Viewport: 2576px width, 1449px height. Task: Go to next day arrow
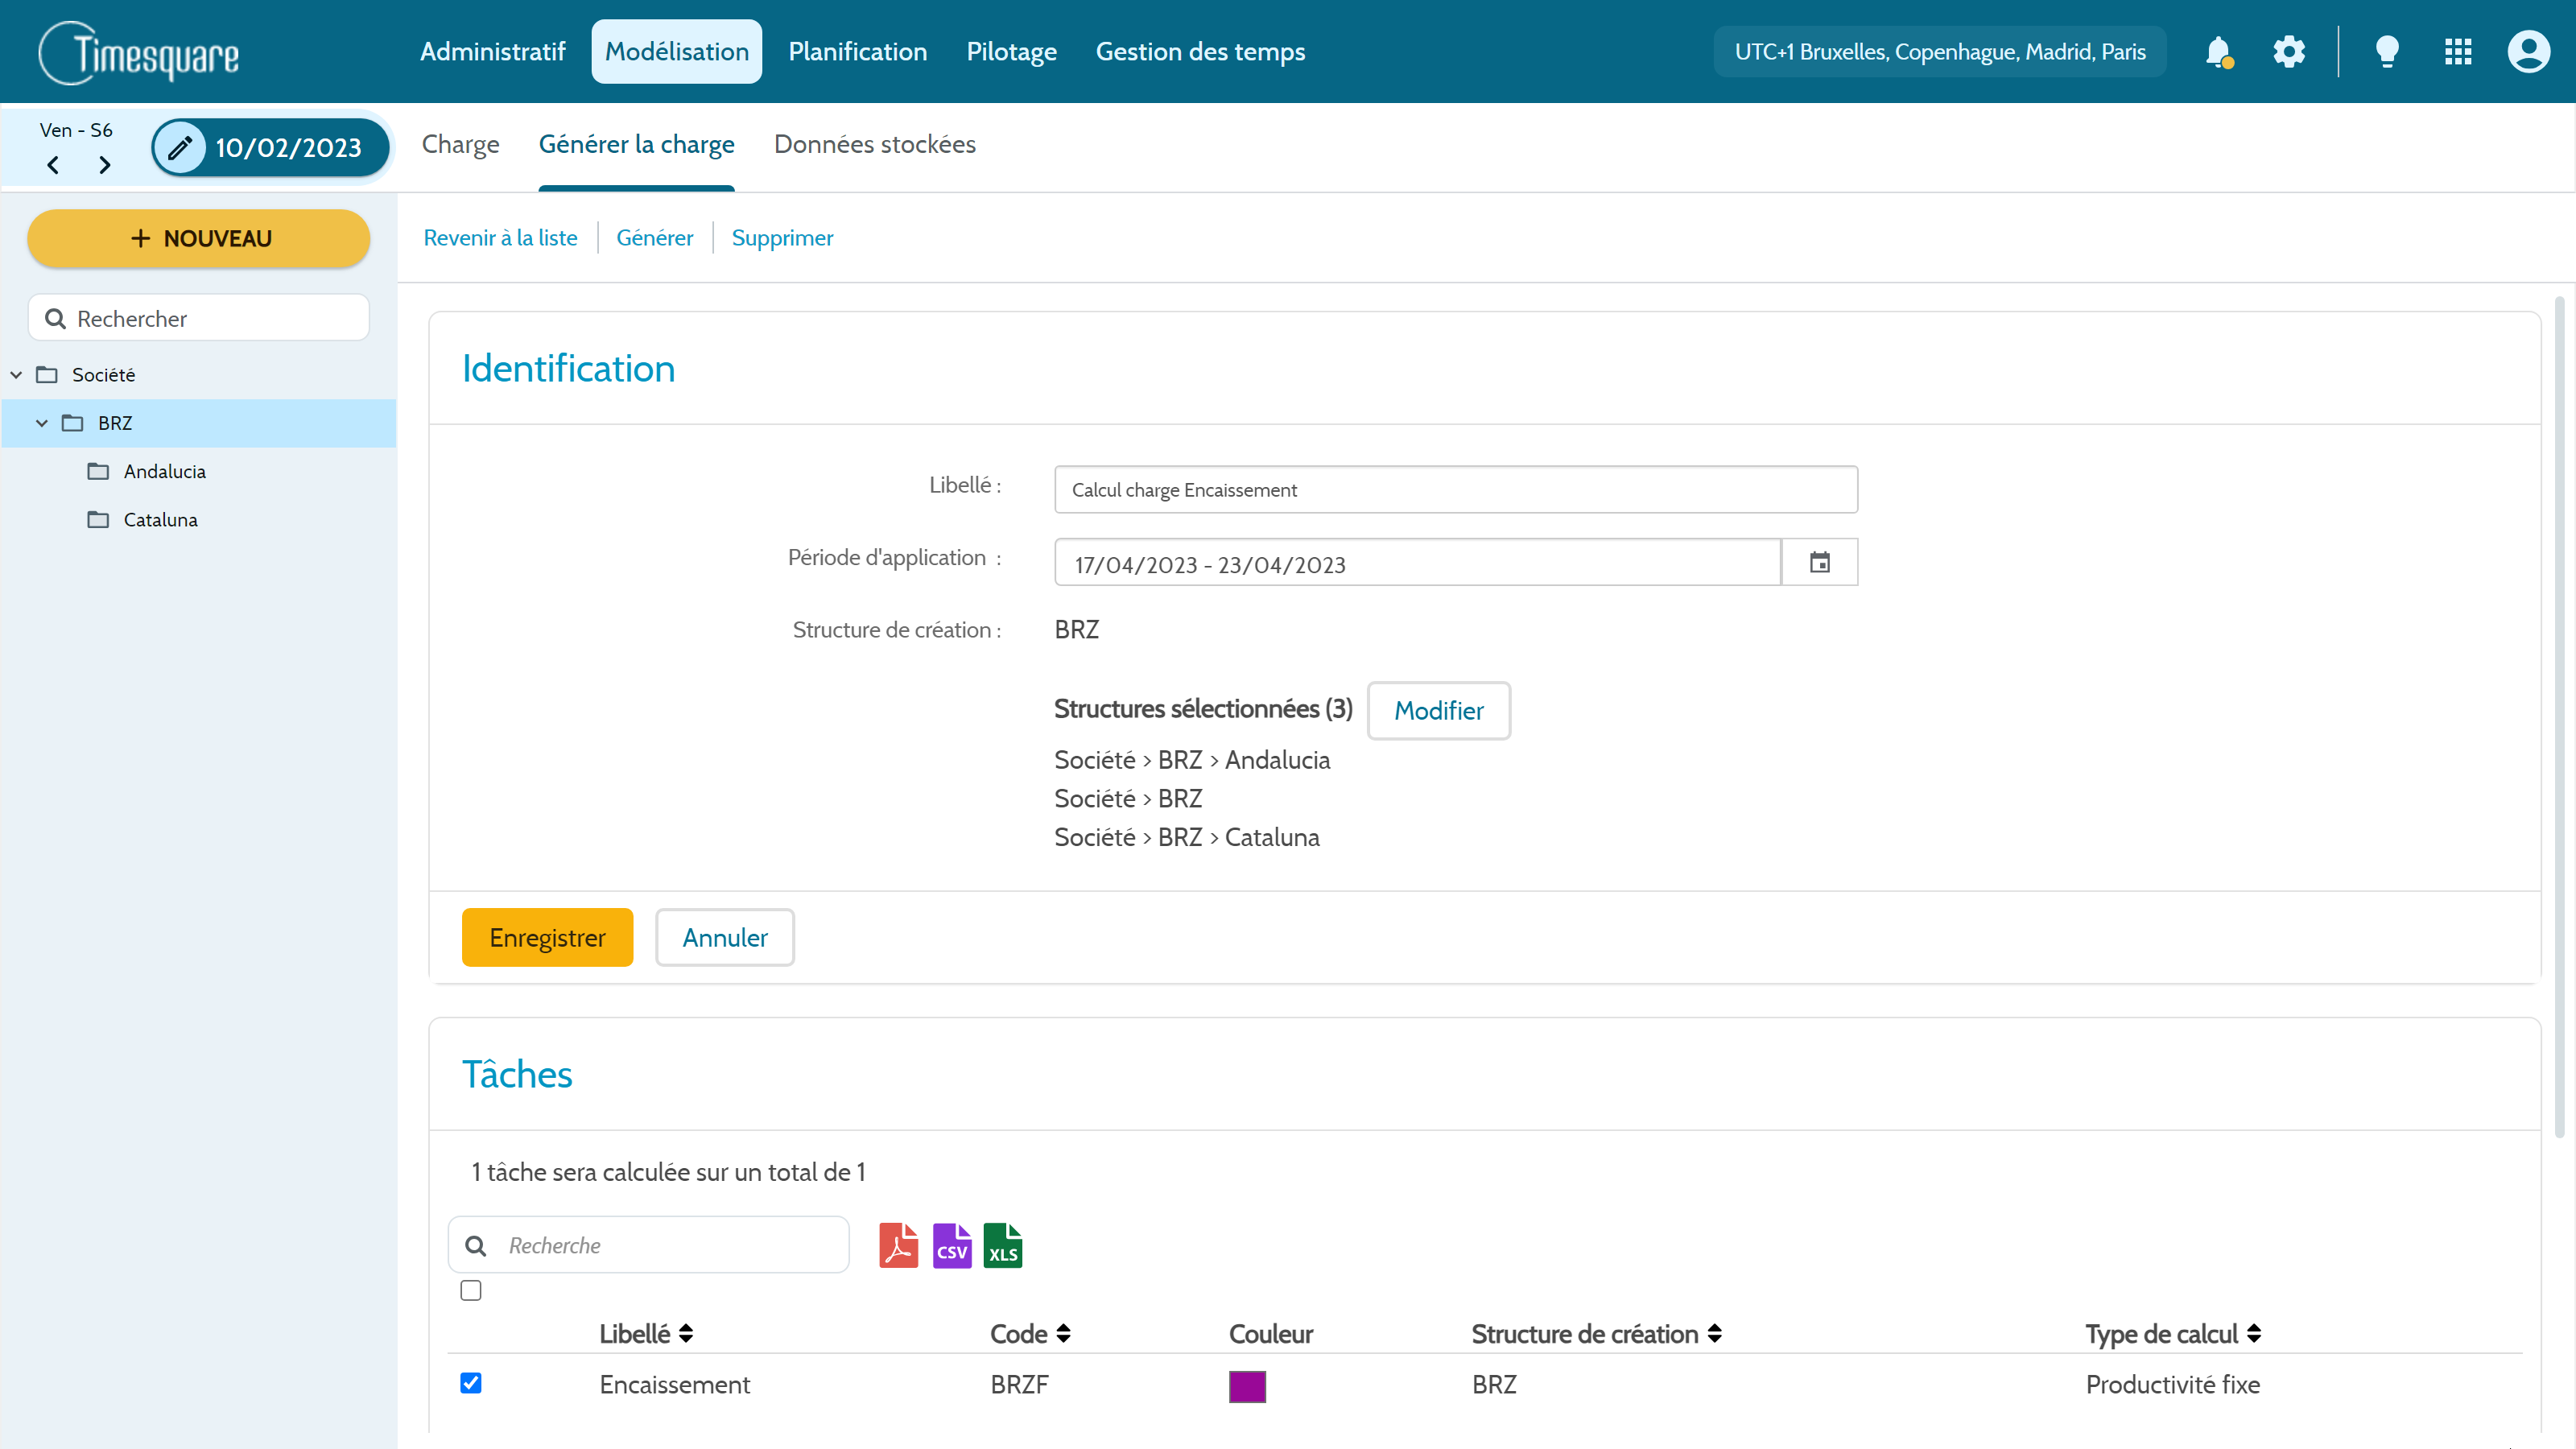coord(104,165)
